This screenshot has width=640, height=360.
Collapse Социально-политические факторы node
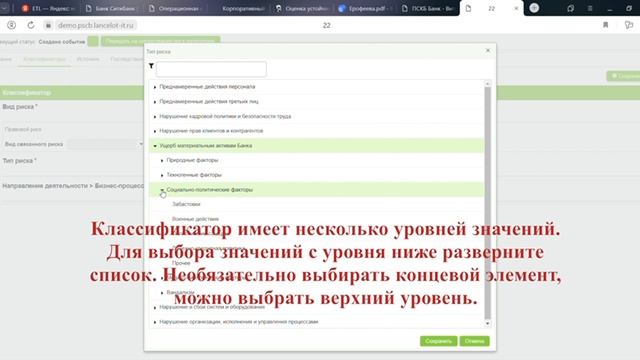(x=162, y=190)
